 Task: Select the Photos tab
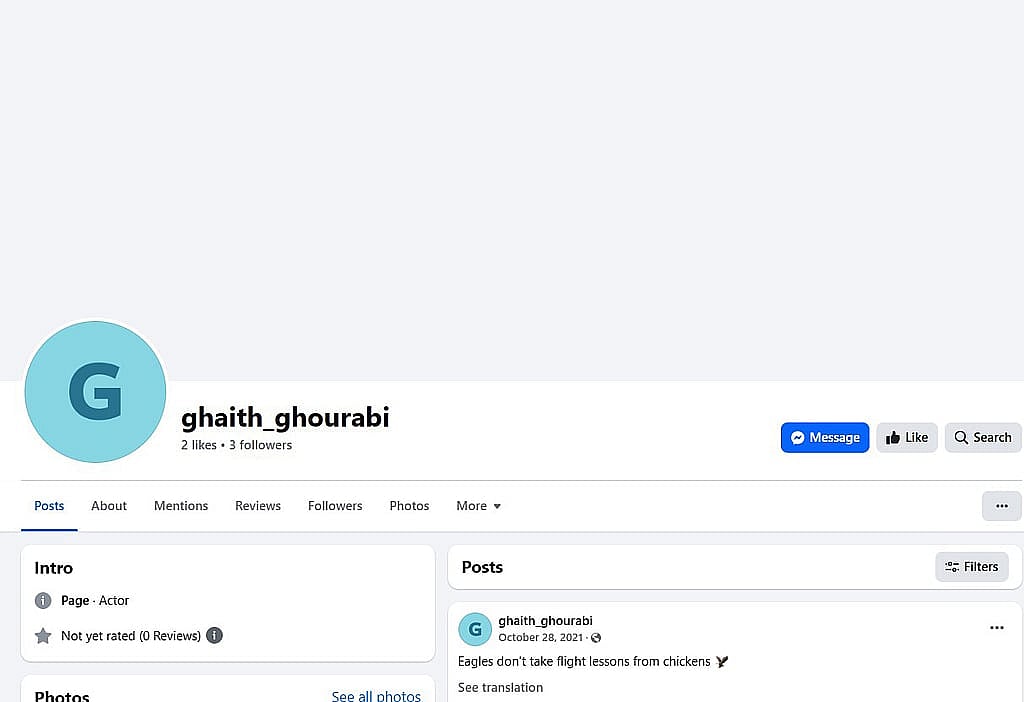409,506
